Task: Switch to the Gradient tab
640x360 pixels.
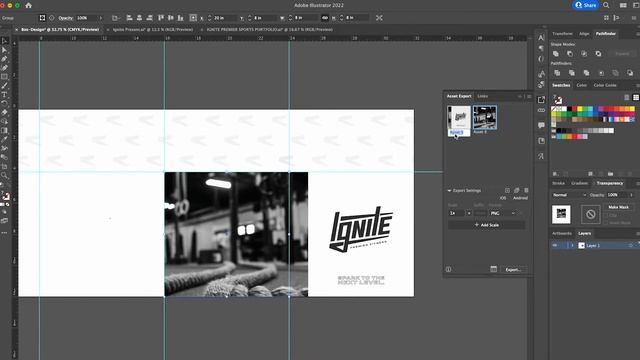Action: [580, 183]
